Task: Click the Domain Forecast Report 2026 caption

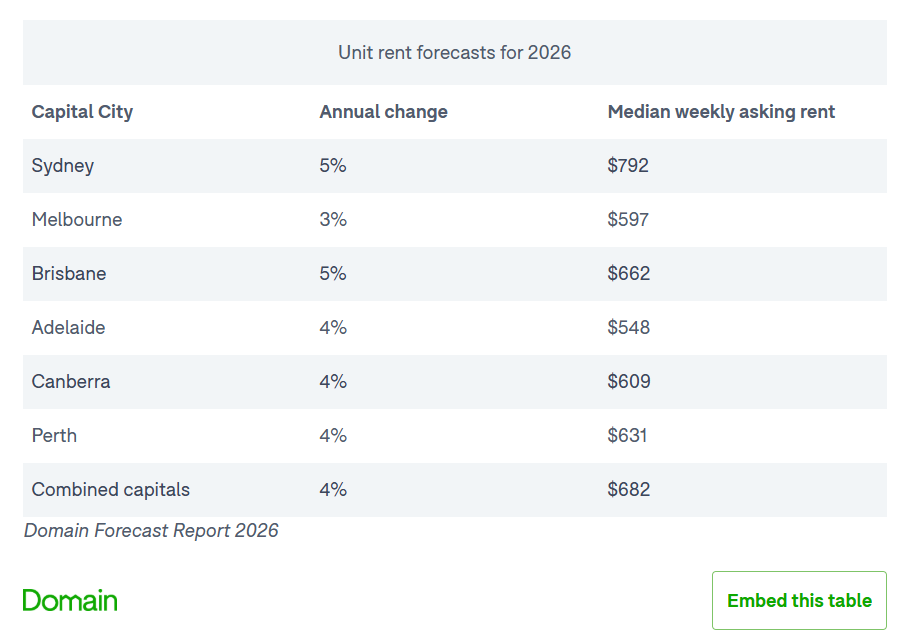Action: pyautogui.click(x=151, y=531)
